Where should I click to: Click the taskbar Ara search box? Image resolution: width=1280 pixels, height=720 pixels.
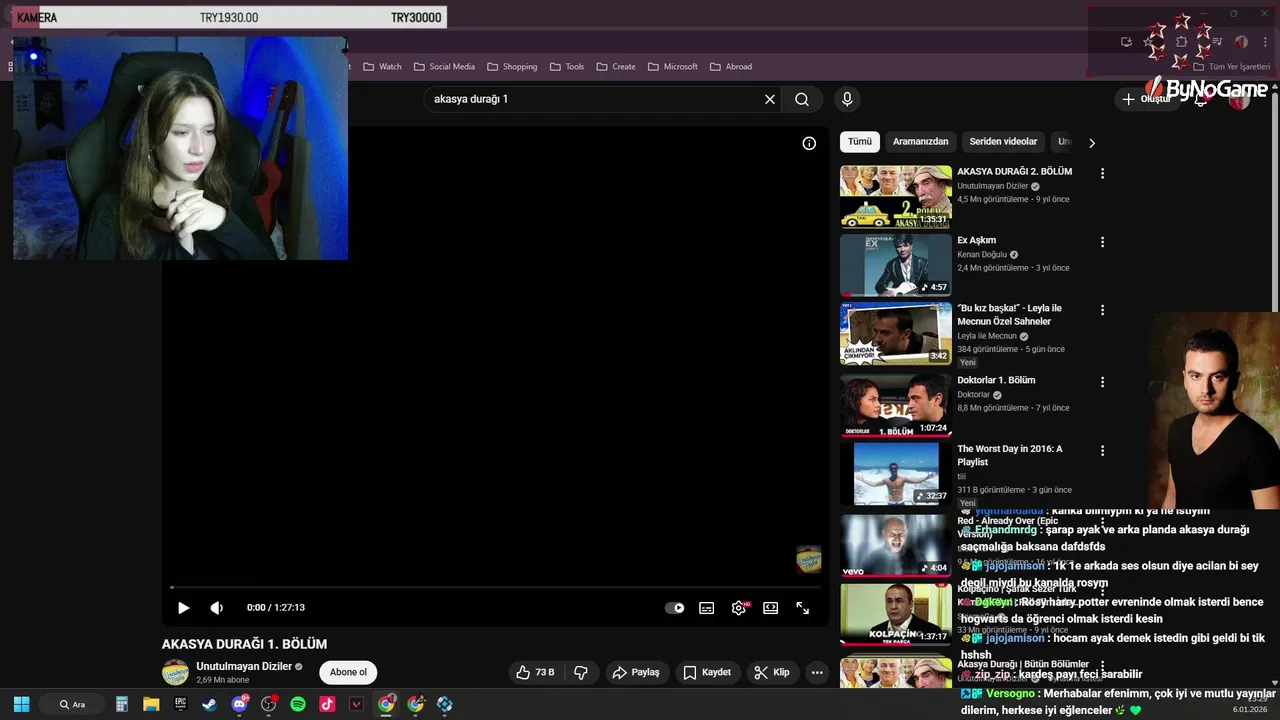72,704
